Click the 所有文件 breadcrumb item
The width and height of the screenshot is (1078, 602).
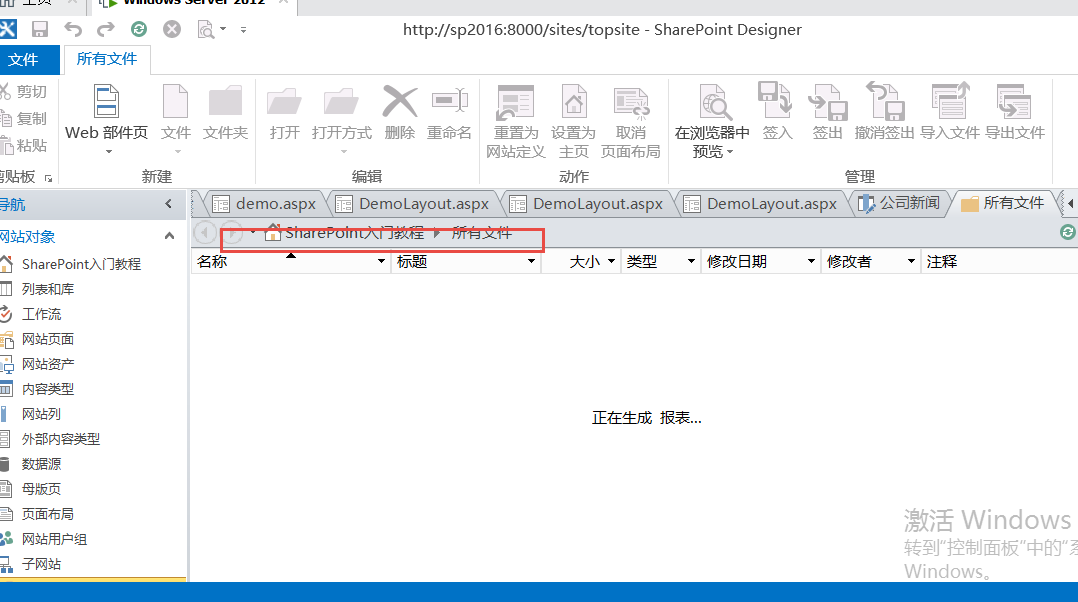click(x=482, y=233)
